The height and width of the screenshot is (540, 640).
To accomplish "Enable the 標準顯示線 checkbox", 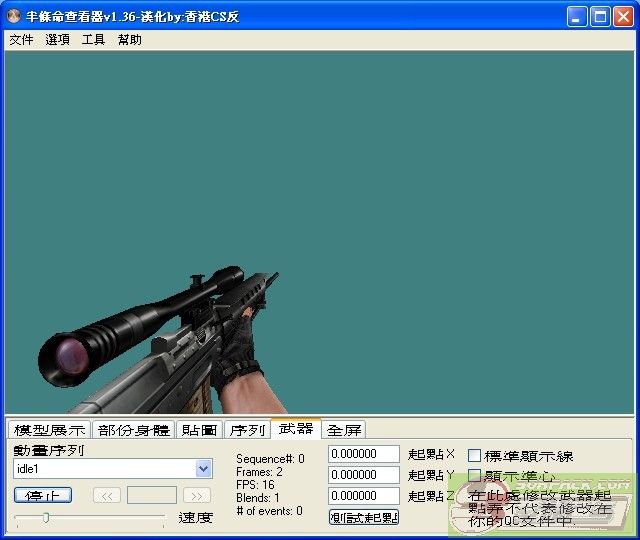I will tap(474, 456).
